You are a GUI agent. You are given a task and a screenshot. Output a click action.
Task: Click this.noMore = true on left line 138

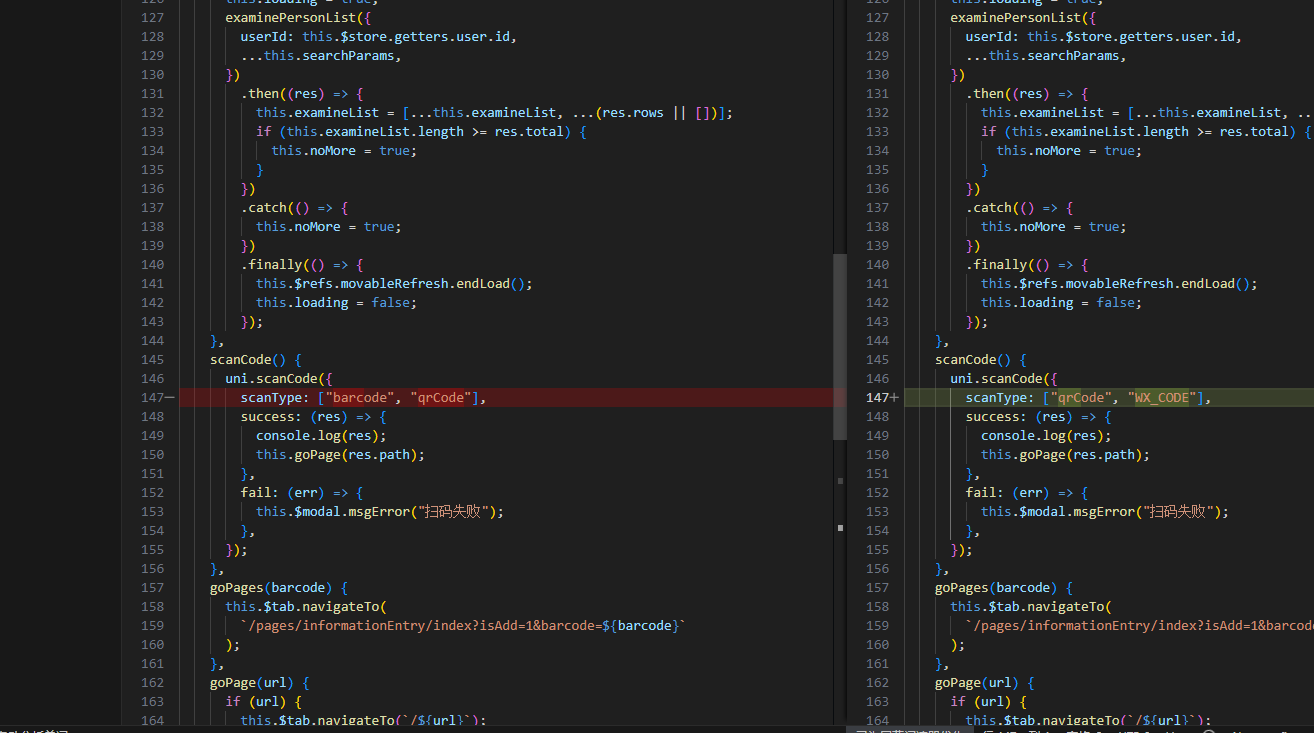click(x=329, y=227)
